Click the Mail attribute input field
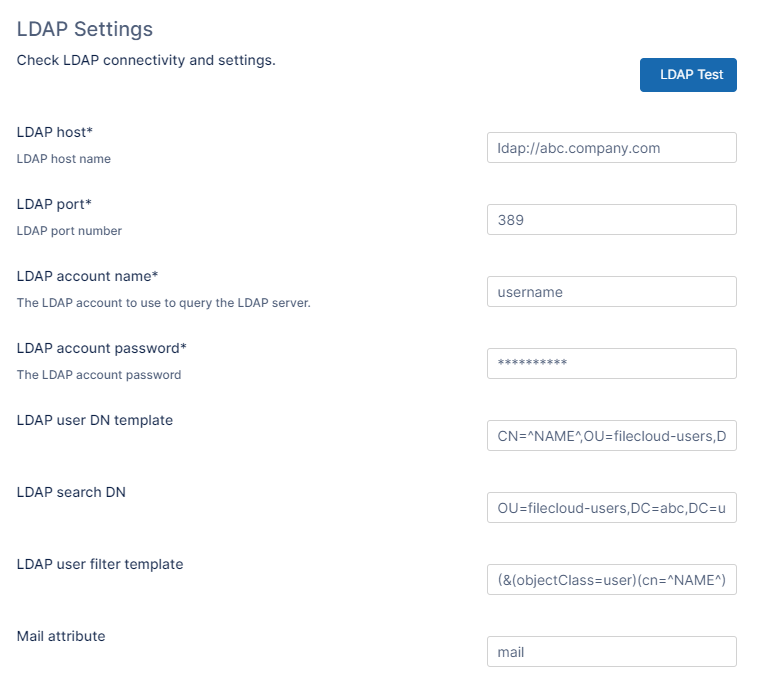Screen dimensions: 783x687 point(611,652)
